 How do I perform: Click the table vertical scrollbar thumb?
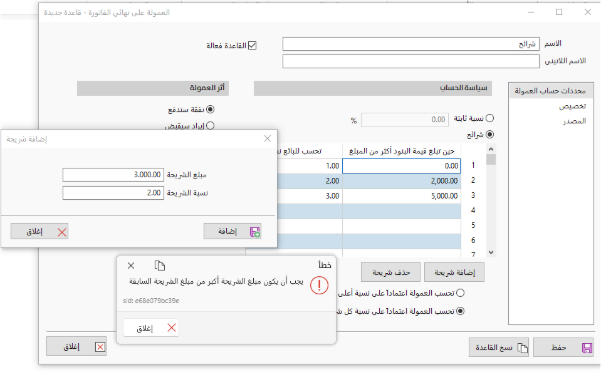point(491,159)
